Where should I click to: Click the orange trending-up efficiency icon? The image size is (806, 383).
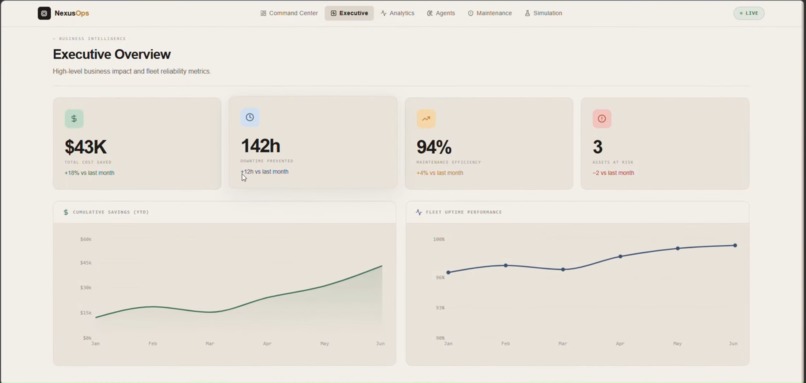point(426,119)
